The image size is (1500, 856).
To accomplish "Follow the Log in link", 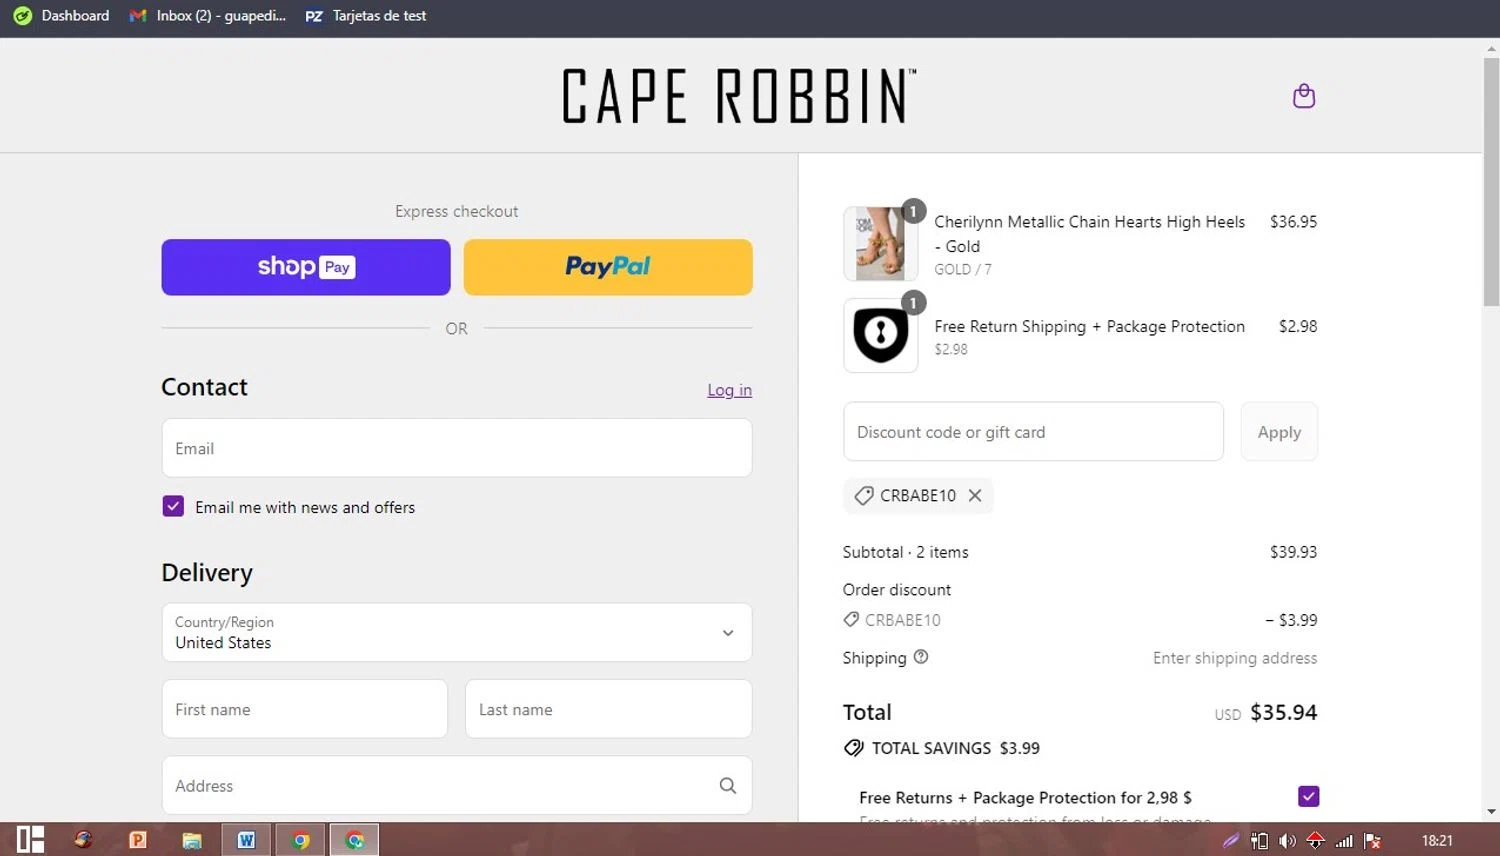I will pyautogui.click(x=729, y=390).
